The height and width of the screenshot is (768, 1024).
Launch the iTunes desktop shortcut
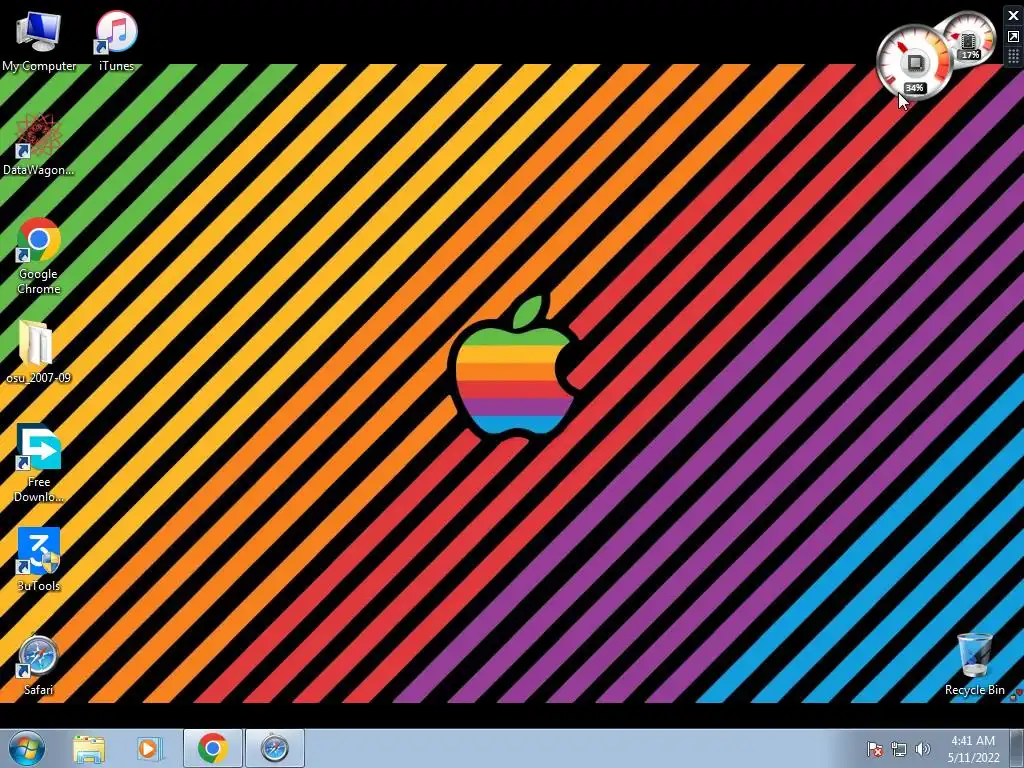(x=116, y=40)
